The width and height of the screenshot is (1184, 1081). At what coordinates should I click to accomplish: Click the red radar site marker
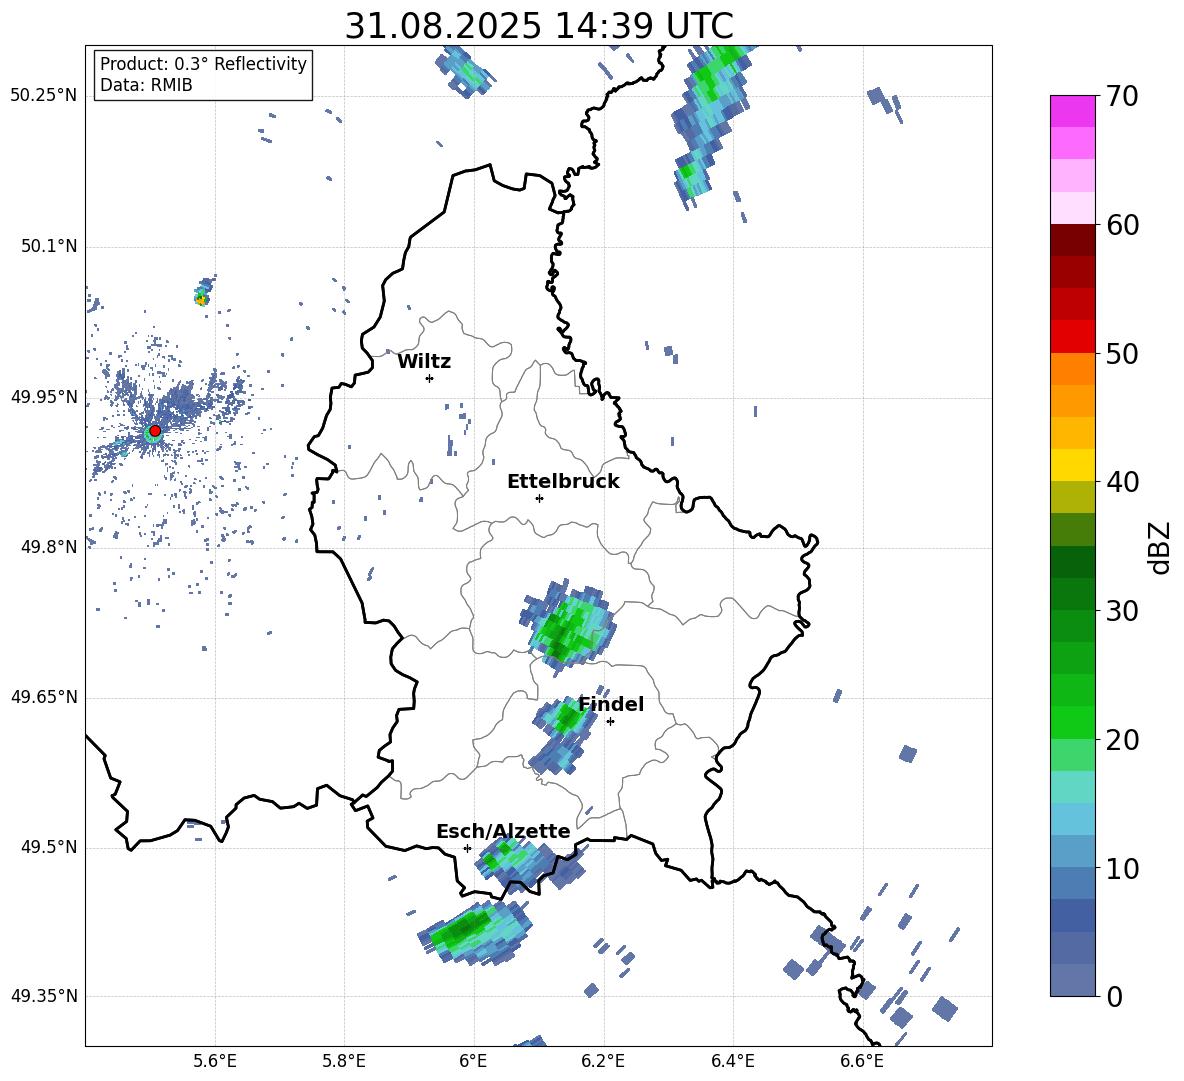pyautogui.click(x=155, y=431)
